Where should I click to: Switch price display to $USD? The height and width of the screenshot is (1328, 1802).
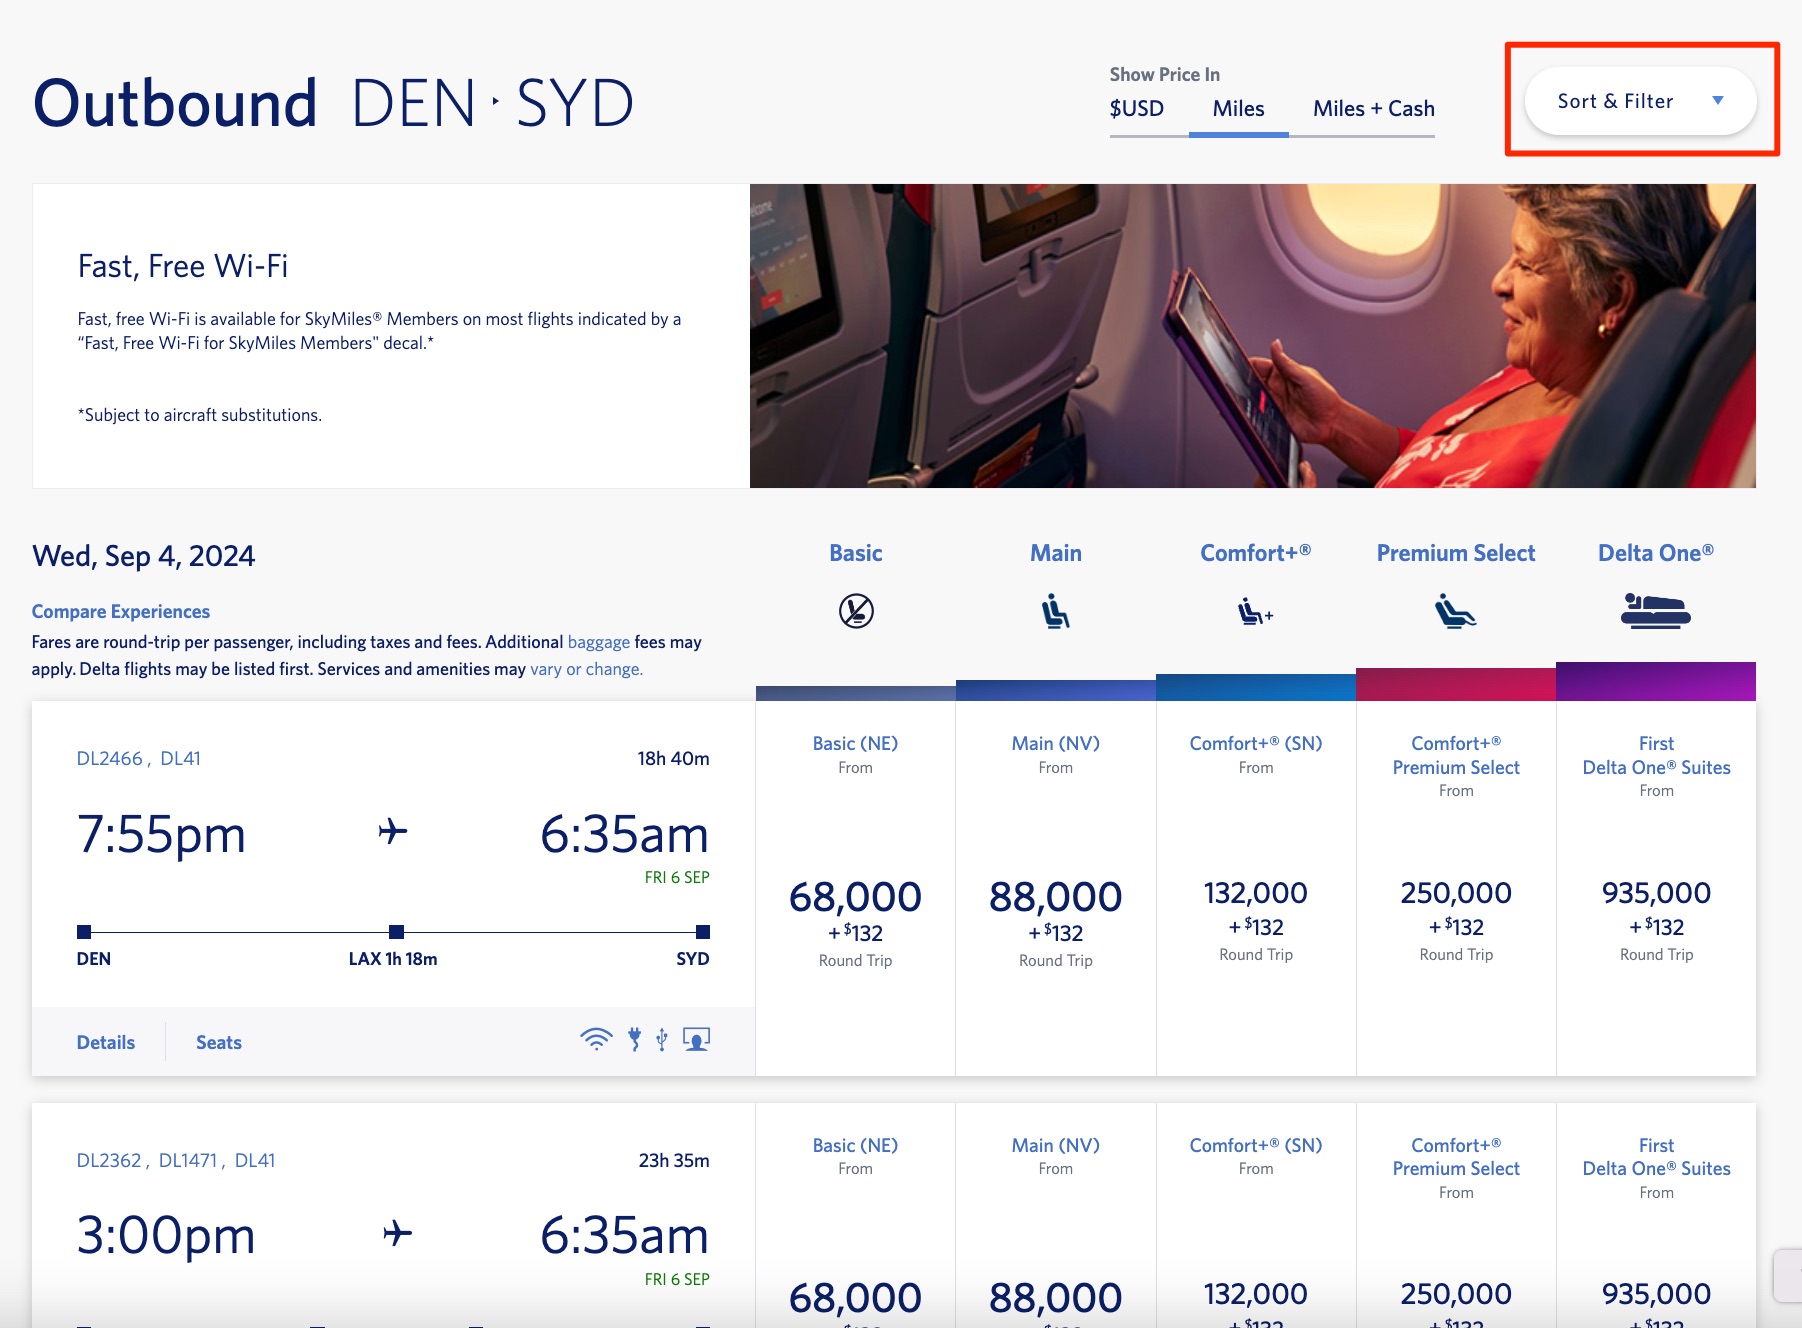pyautogui.click(x=1135, y=108)
